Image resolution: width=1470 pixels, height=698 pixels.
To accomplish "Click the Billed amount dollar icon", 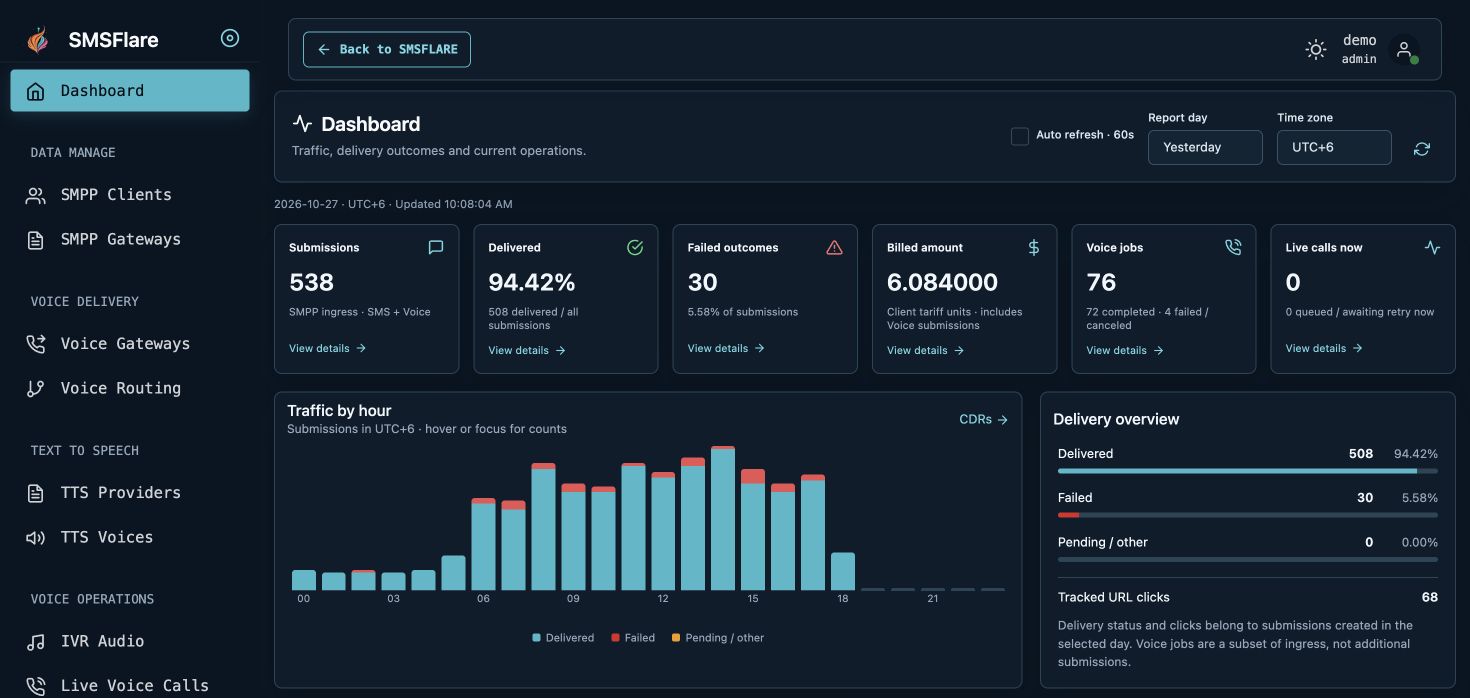I will pyautogui.click(x=1034, y=247).
